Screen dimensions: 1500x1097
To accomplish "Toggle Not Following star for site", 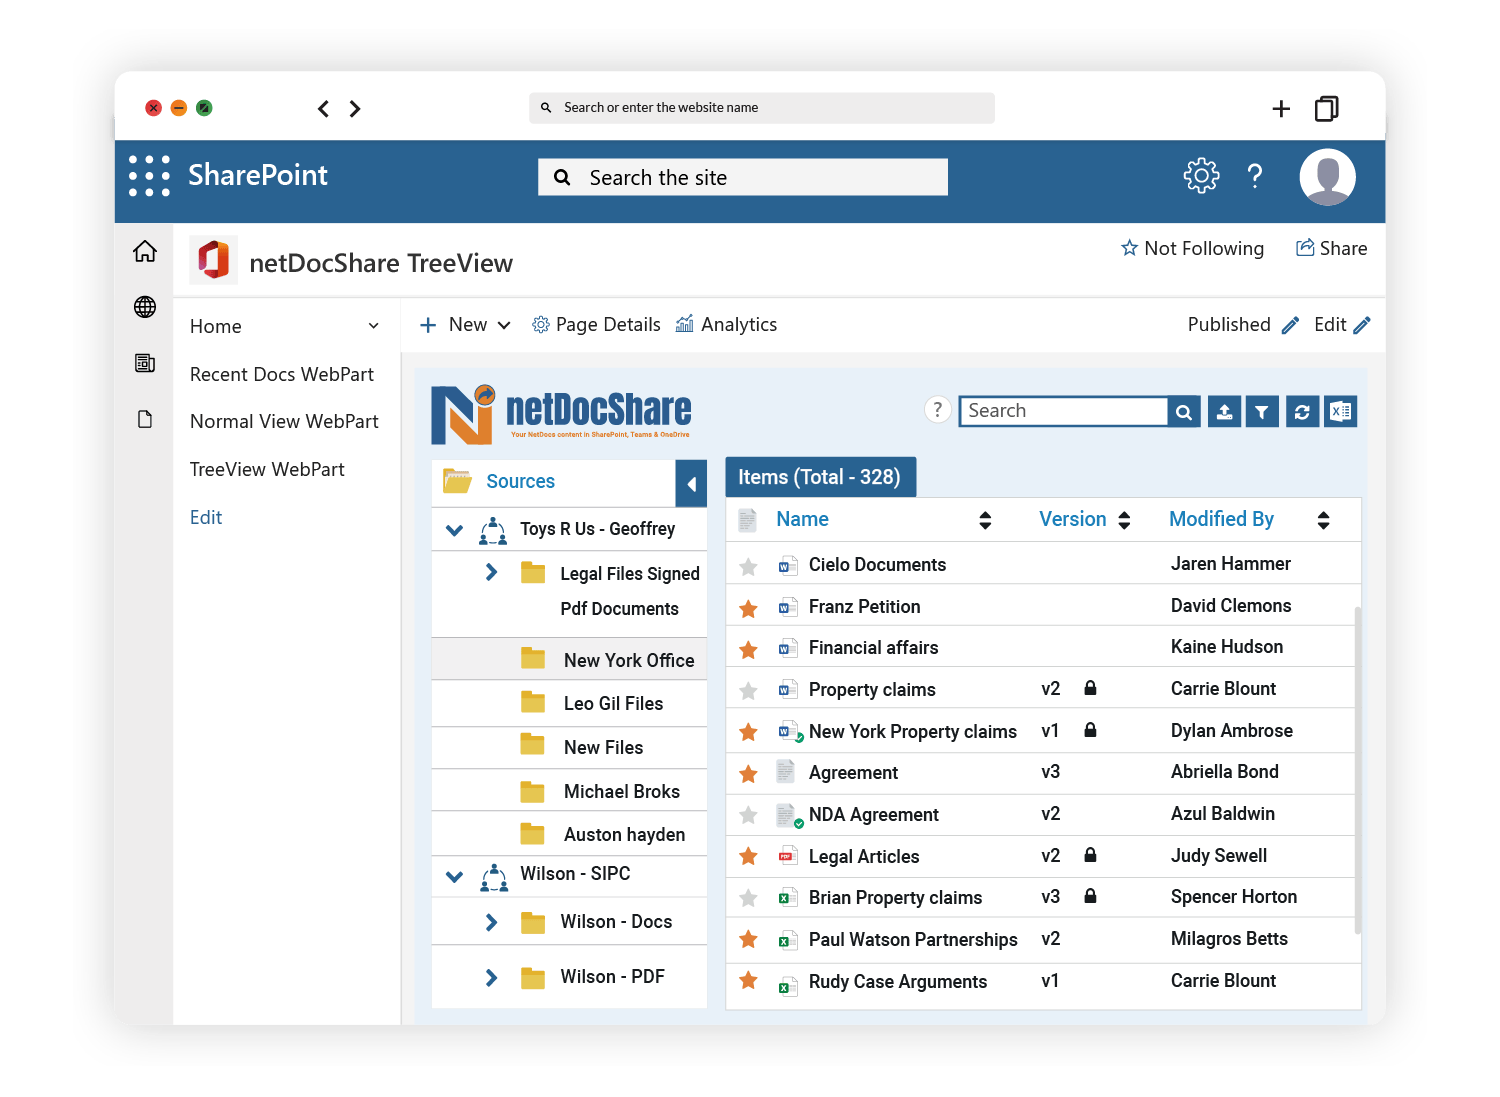I will click(1129, 248).
